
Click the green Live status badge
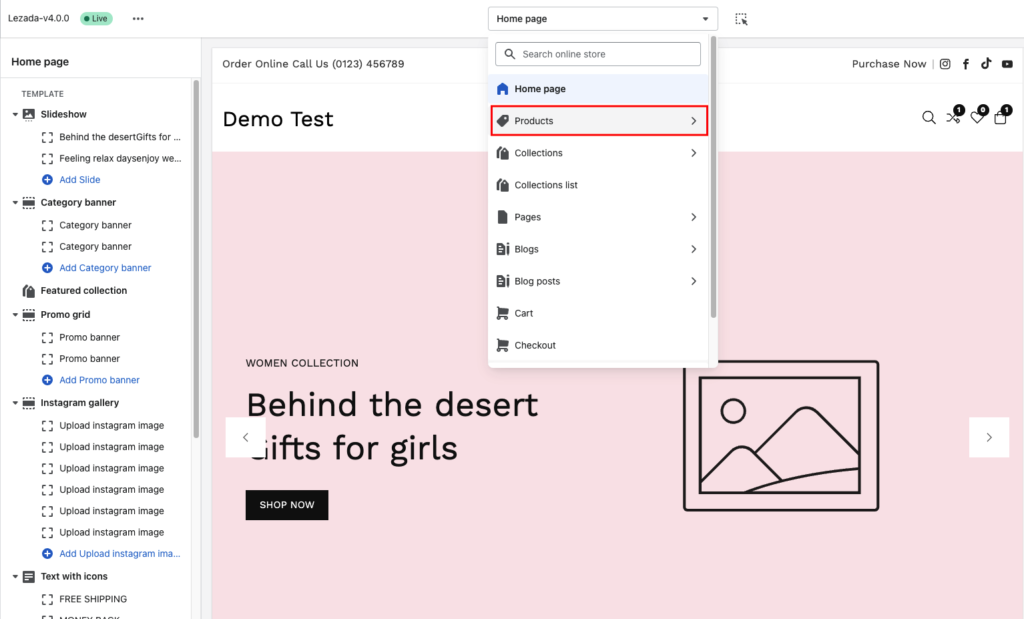(x=97, y=18)
